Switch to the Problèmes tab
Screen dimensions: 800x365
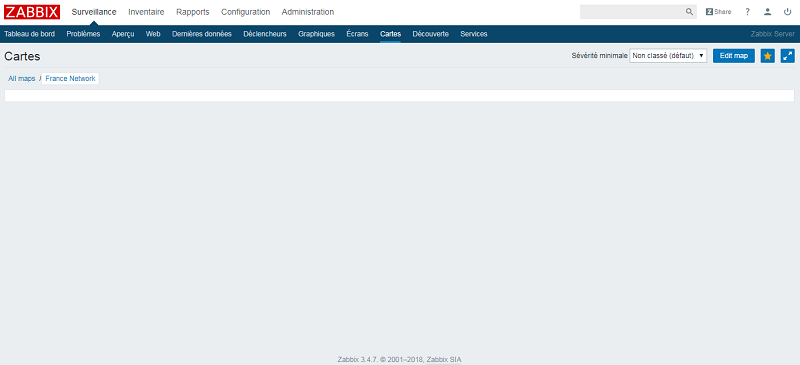tap(83, 34)
